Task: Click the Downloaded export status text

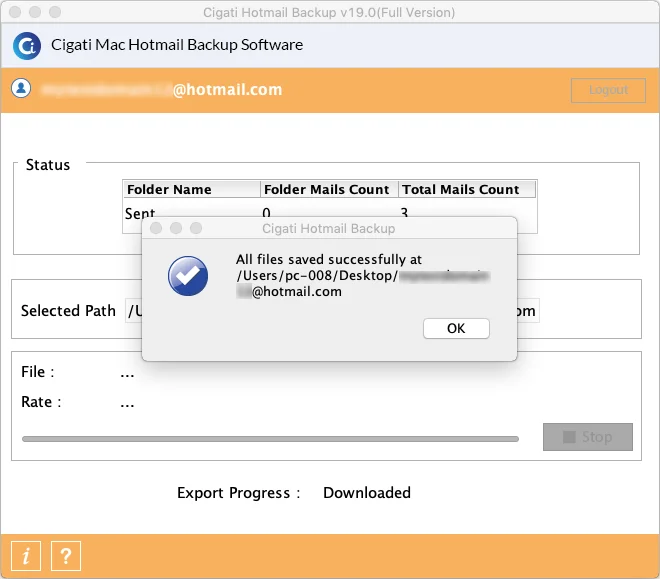Action: tap(367, 493)
